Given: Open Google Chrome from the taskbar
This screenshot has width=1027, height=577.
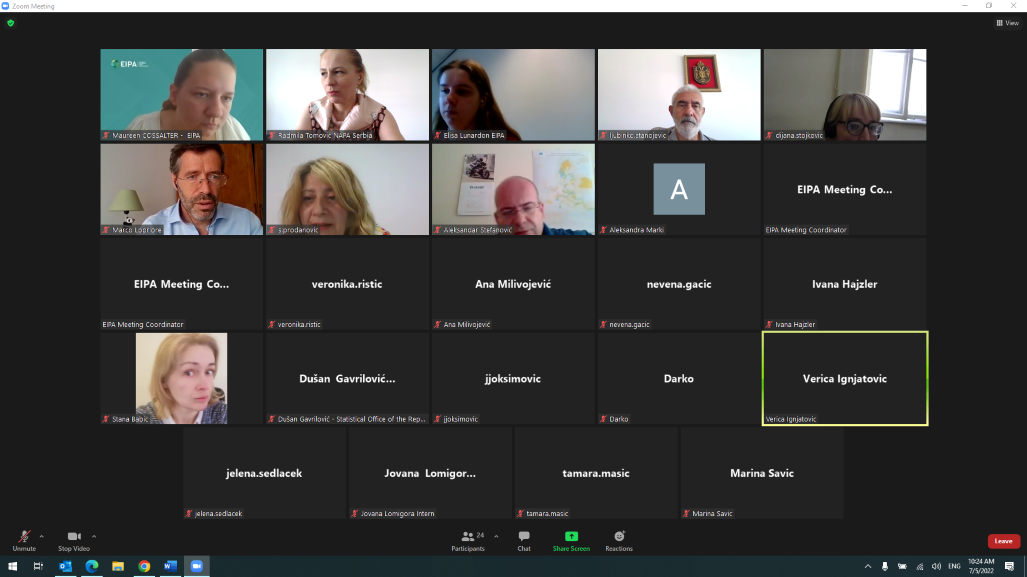Looking at the screenshot, I should coord(144,566).
